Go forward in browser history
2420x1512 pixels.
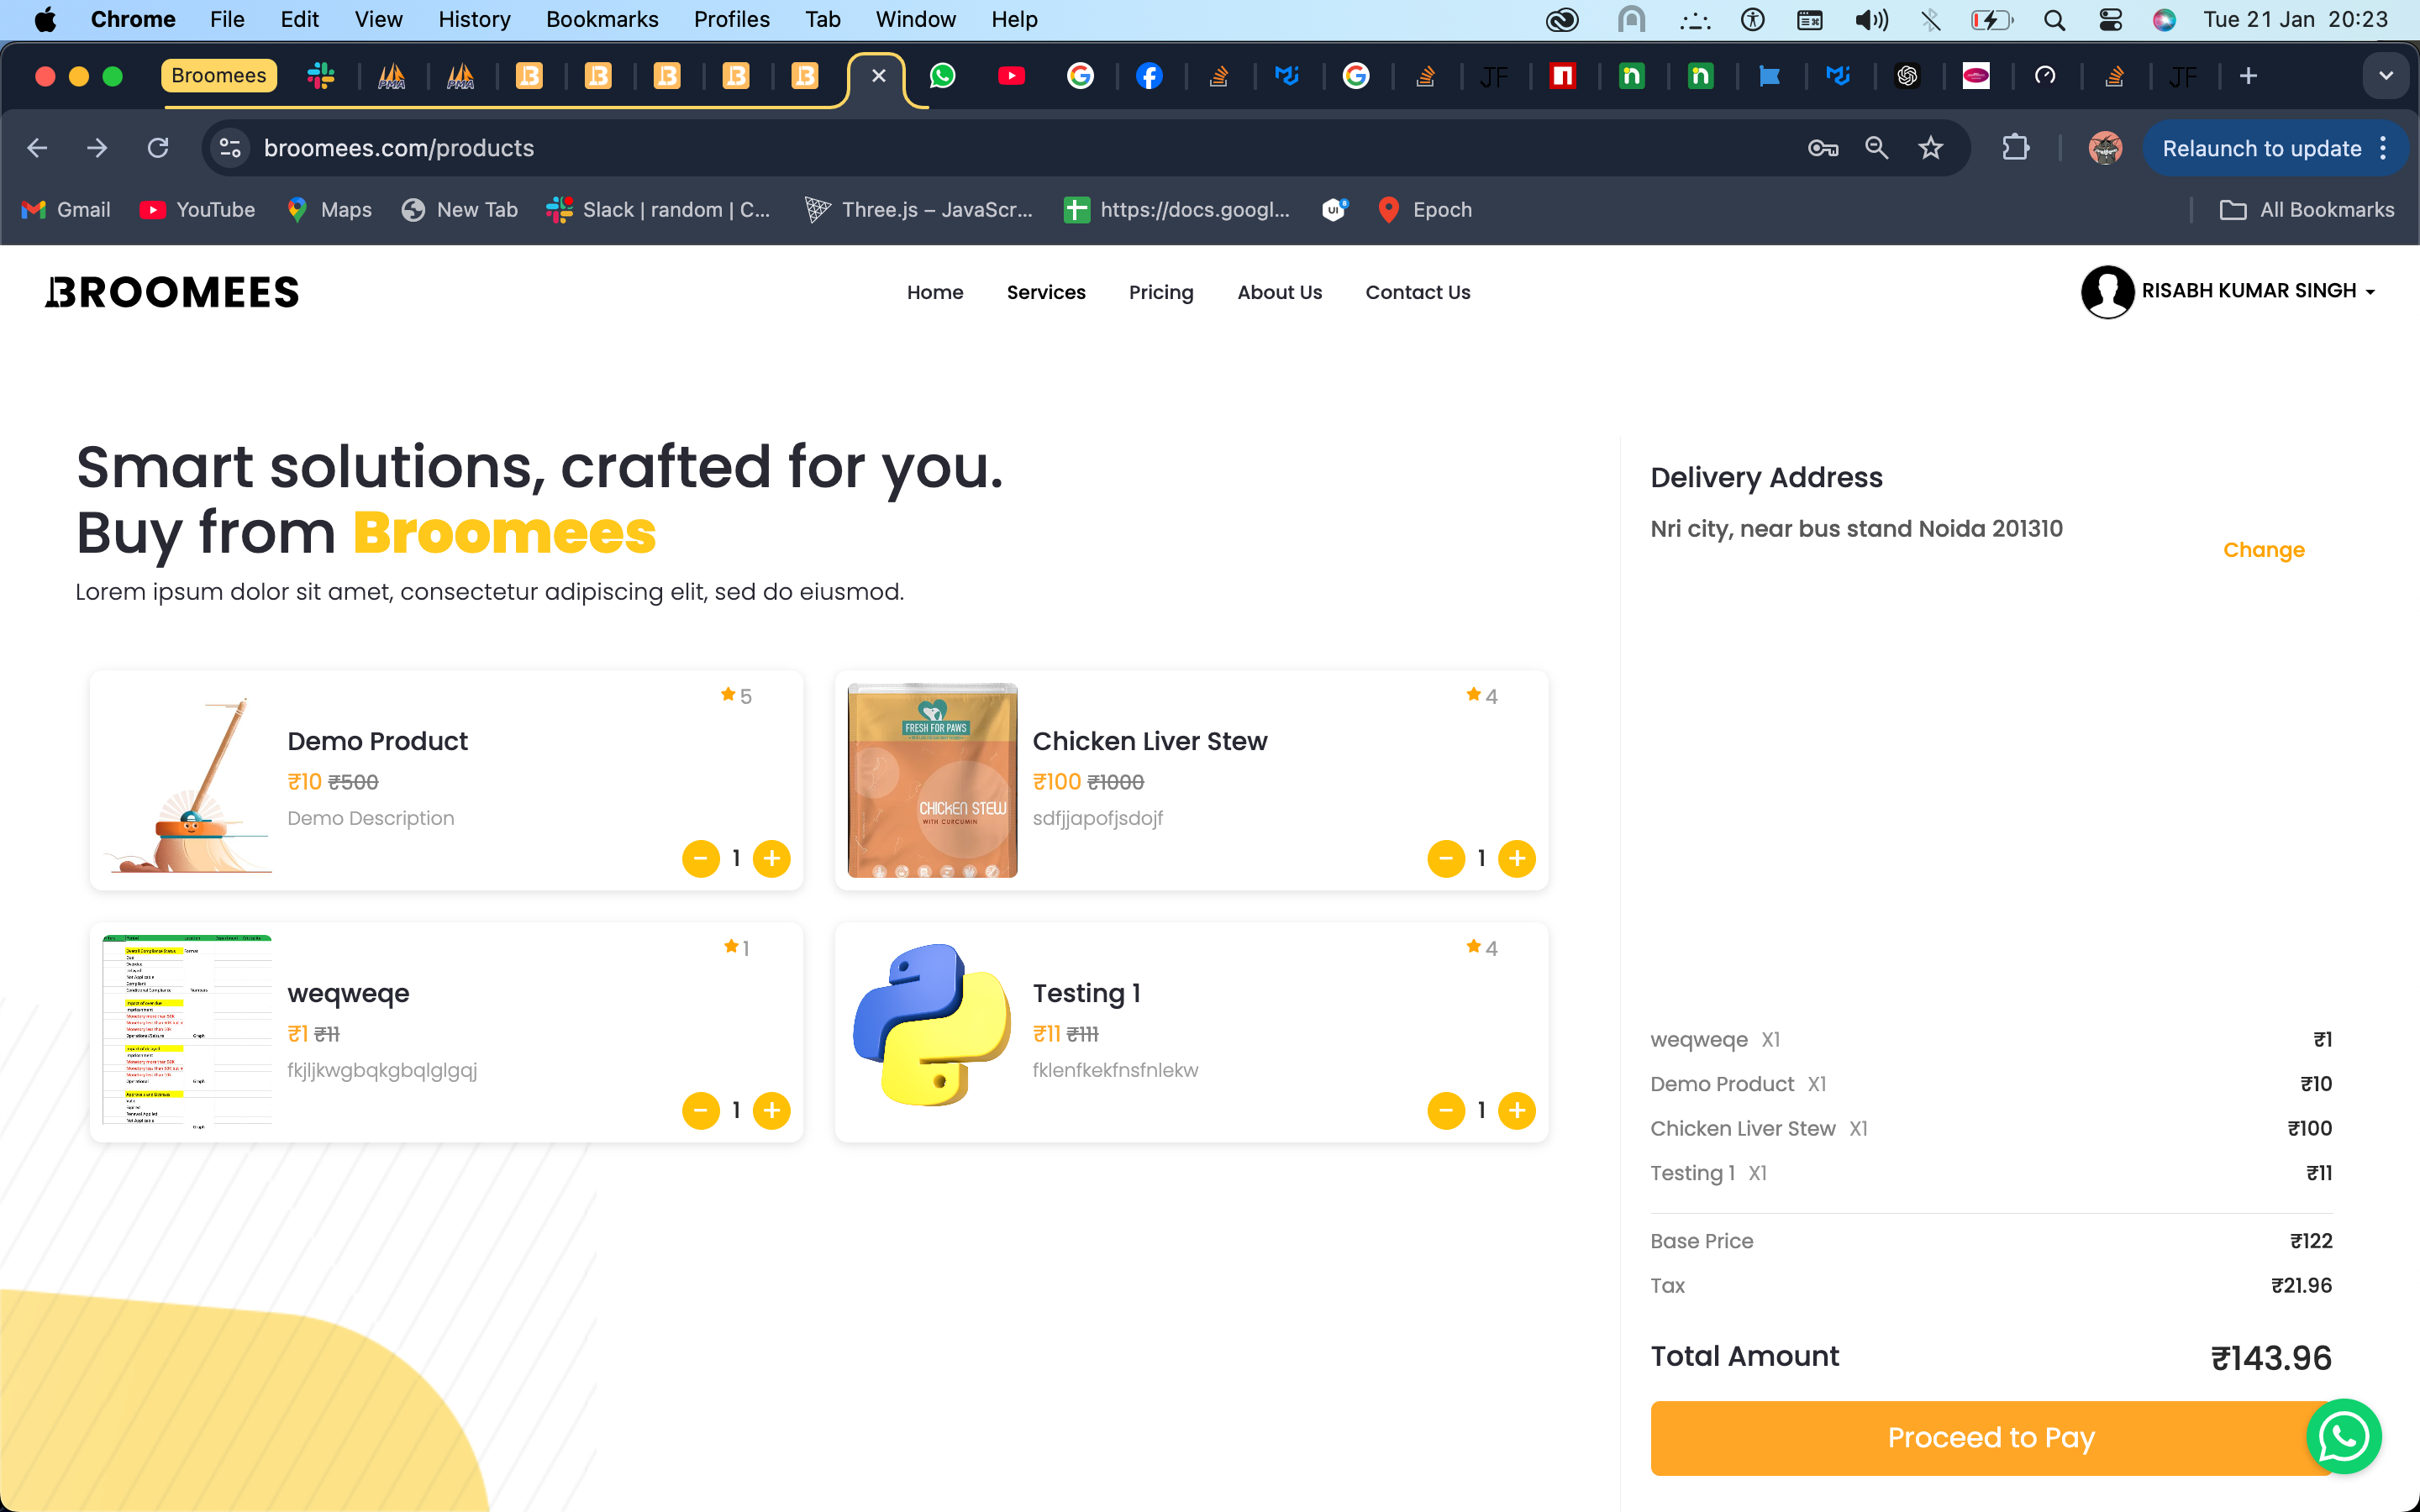pos(97,148)
